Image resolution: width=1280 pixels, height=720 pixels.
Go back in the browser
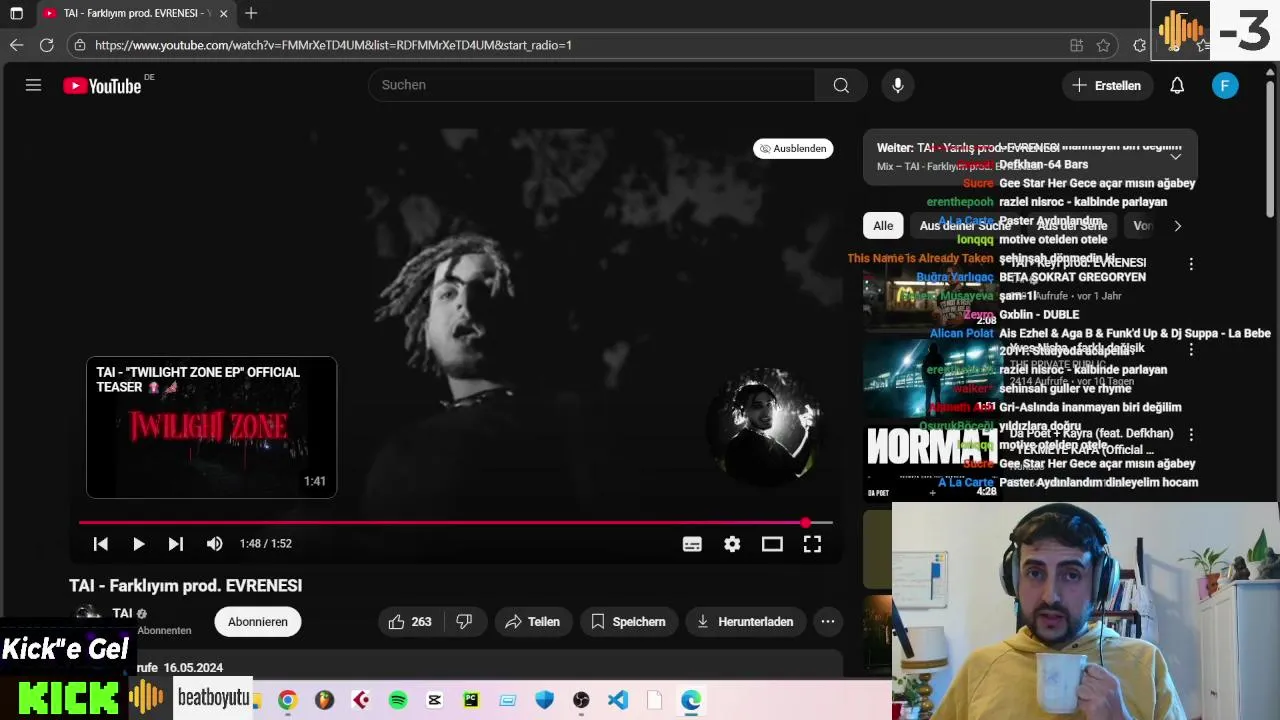16,45
